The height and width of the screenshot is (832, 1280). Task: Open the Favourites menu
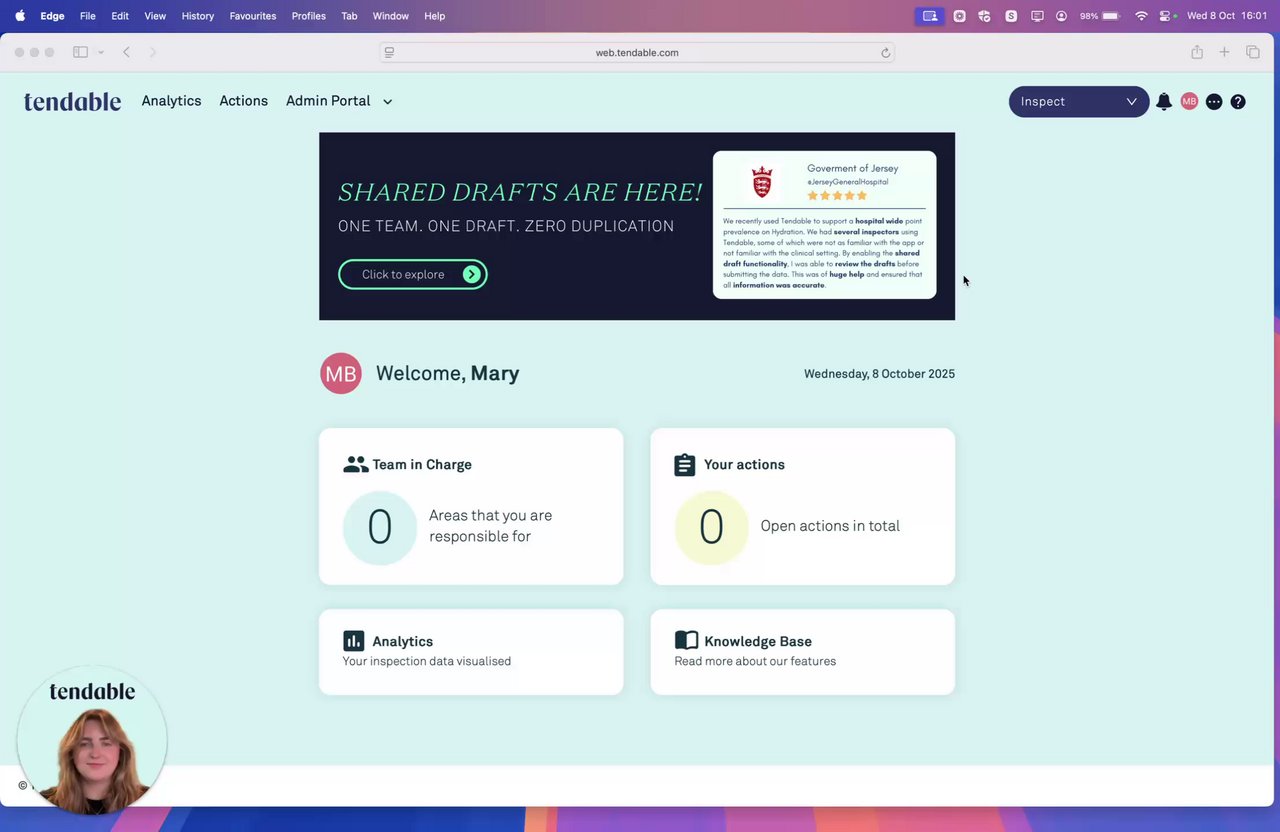click(x=253, y=16)
